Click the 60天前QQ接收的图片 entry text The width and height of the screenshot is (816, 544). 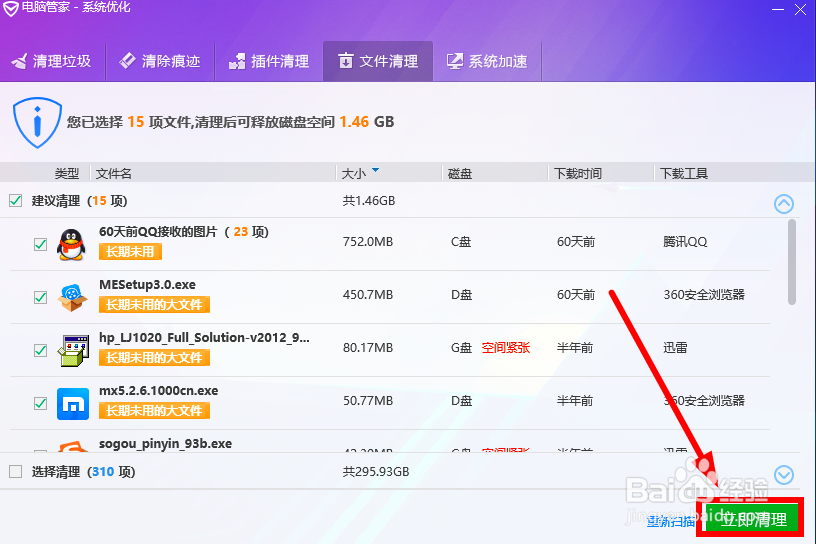click(184, 232)
